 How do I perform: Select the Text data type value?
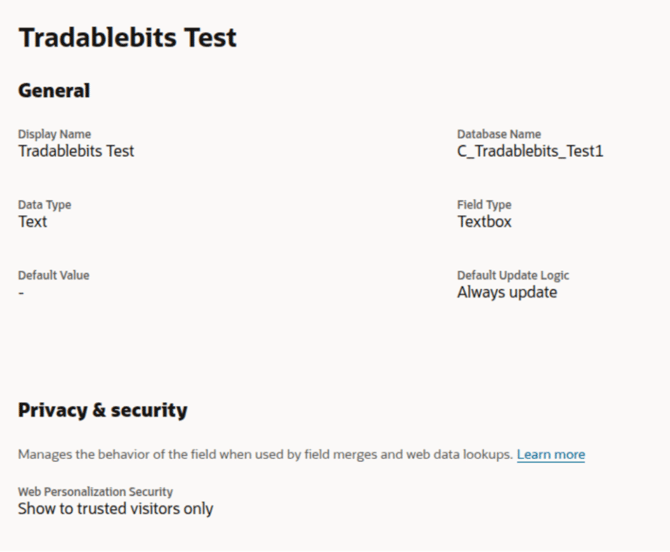(x=33, y=222)
